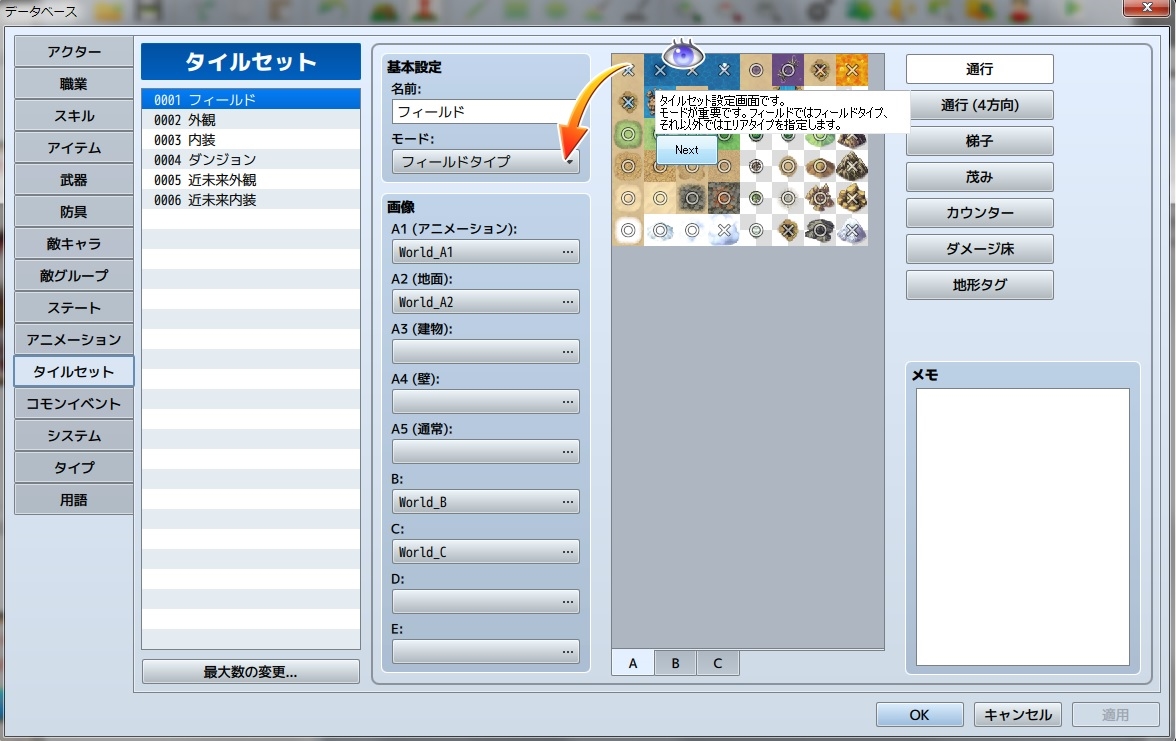The height and width of the screenshot is (741, 1176).
Task: Select tileset 0005 近未来外観
Action: point(250,180)
